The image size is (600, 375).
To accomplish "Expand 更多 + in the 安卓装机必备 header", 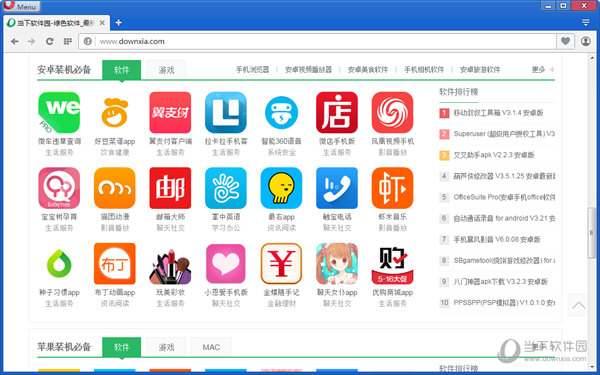I will coord(543,69).
